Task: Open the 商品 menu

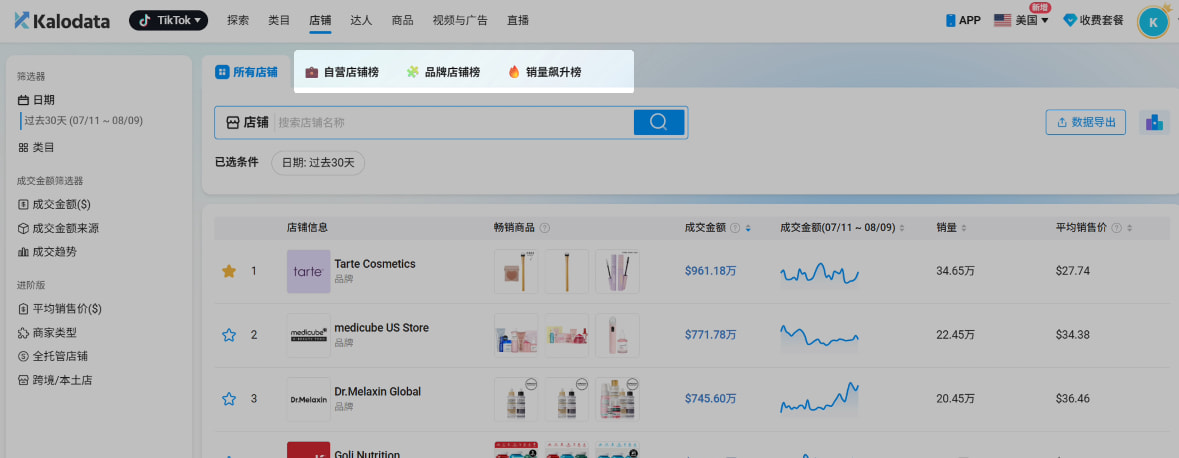Action: pos(402,20)
